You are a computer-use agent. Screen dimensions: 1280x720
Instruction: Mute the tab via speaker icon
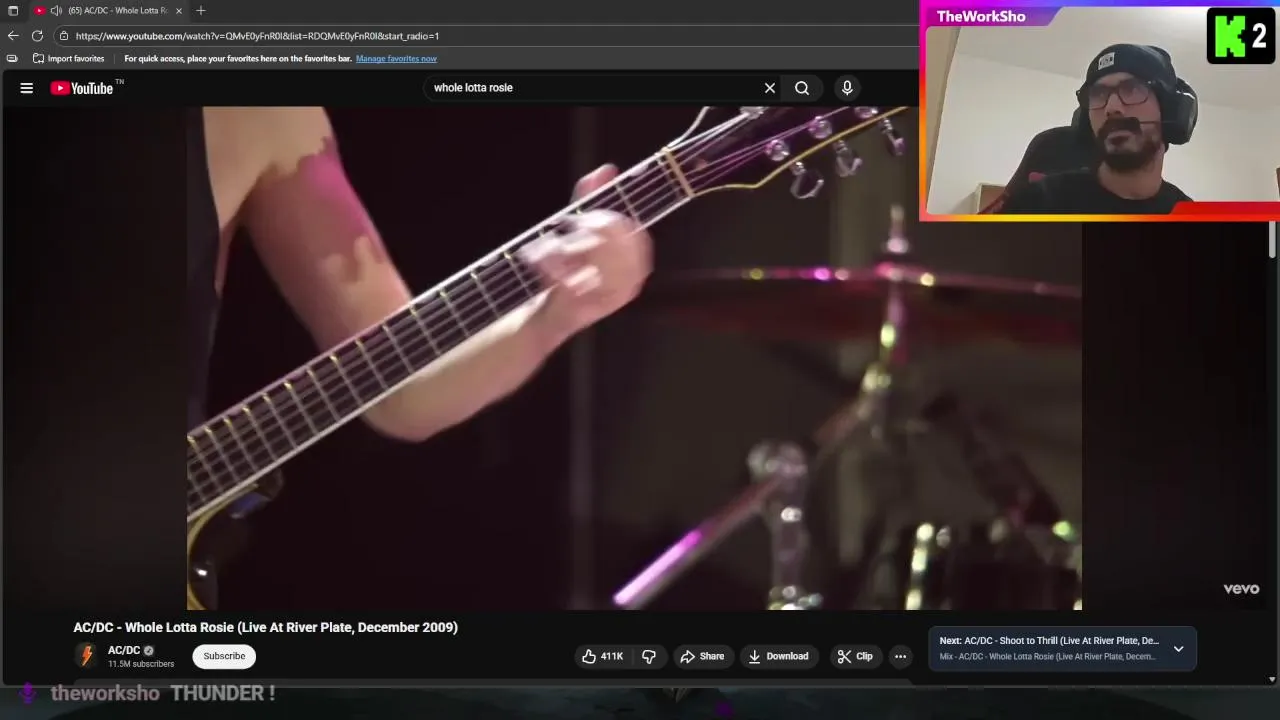[x=56, y=10]
